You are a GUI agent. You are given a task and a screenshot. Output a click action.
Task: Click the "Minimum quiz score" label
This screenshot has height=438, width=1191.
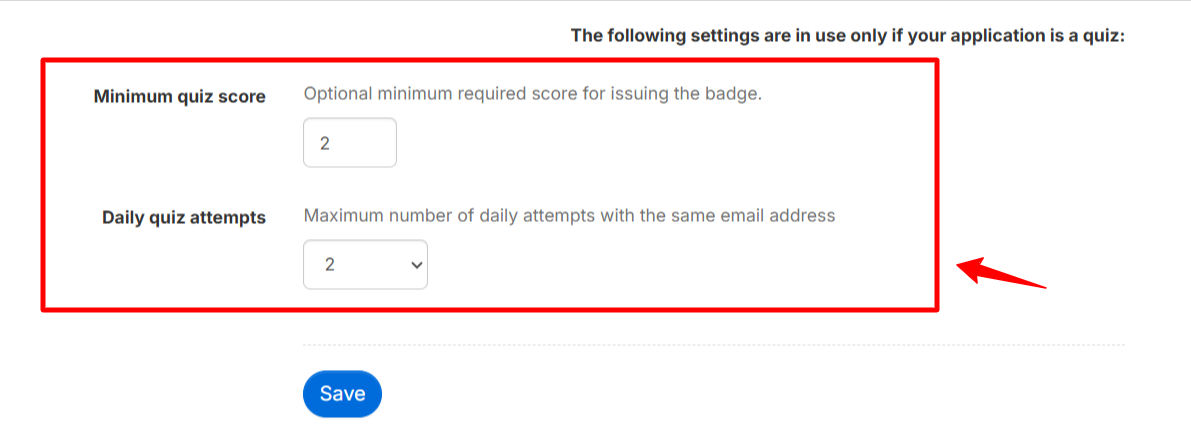coord(180,97)
